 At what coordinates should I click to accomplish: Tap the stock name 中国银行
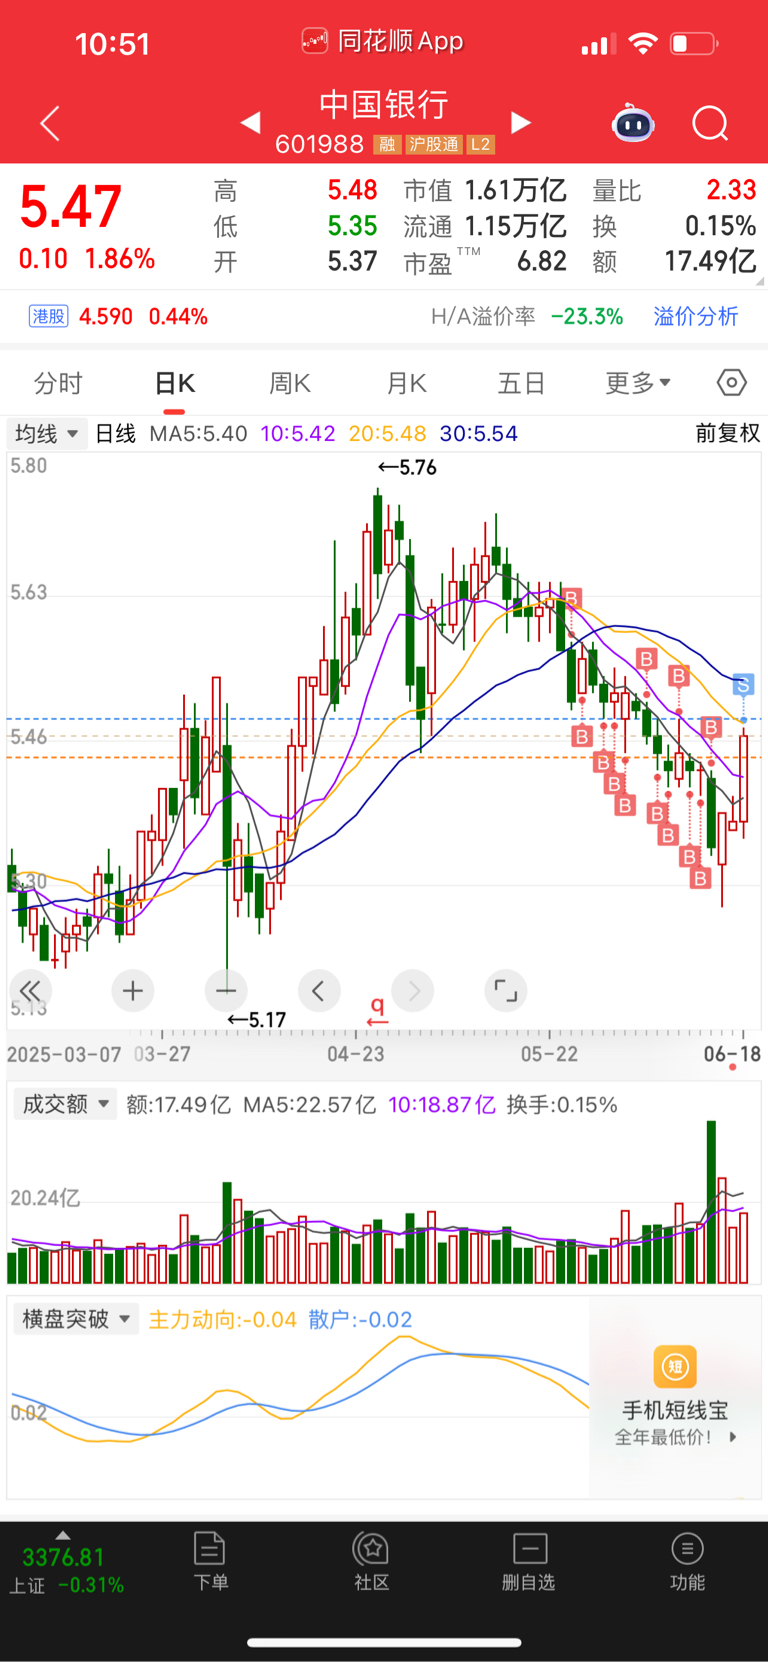[384, 105]
